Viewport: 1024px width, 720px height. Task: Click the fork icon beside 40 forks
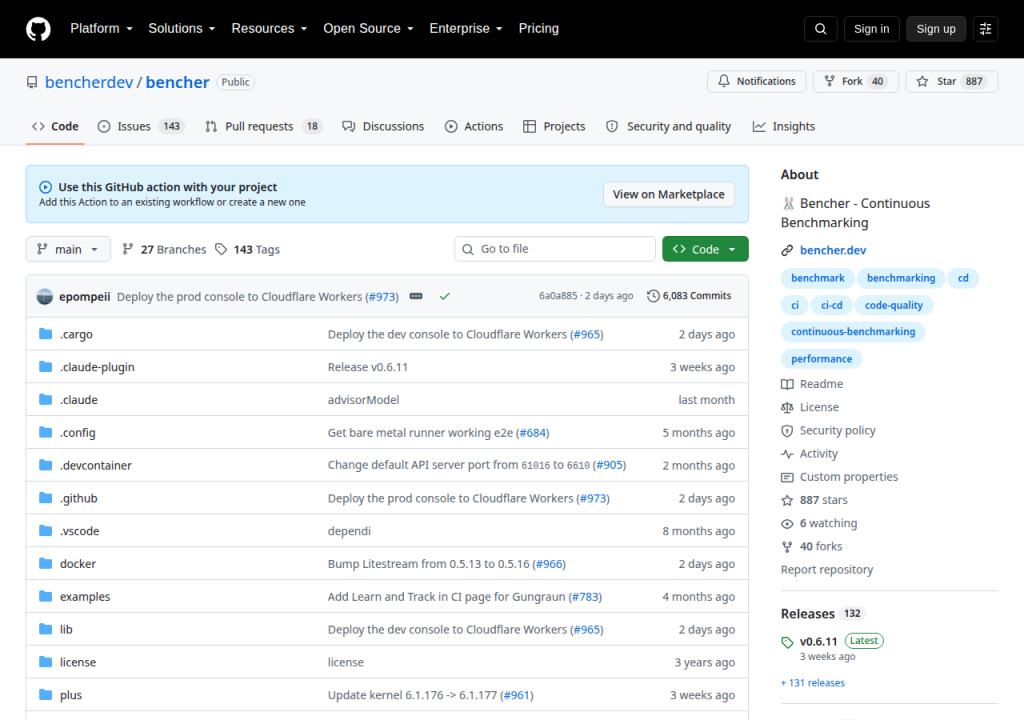(787, 547)
